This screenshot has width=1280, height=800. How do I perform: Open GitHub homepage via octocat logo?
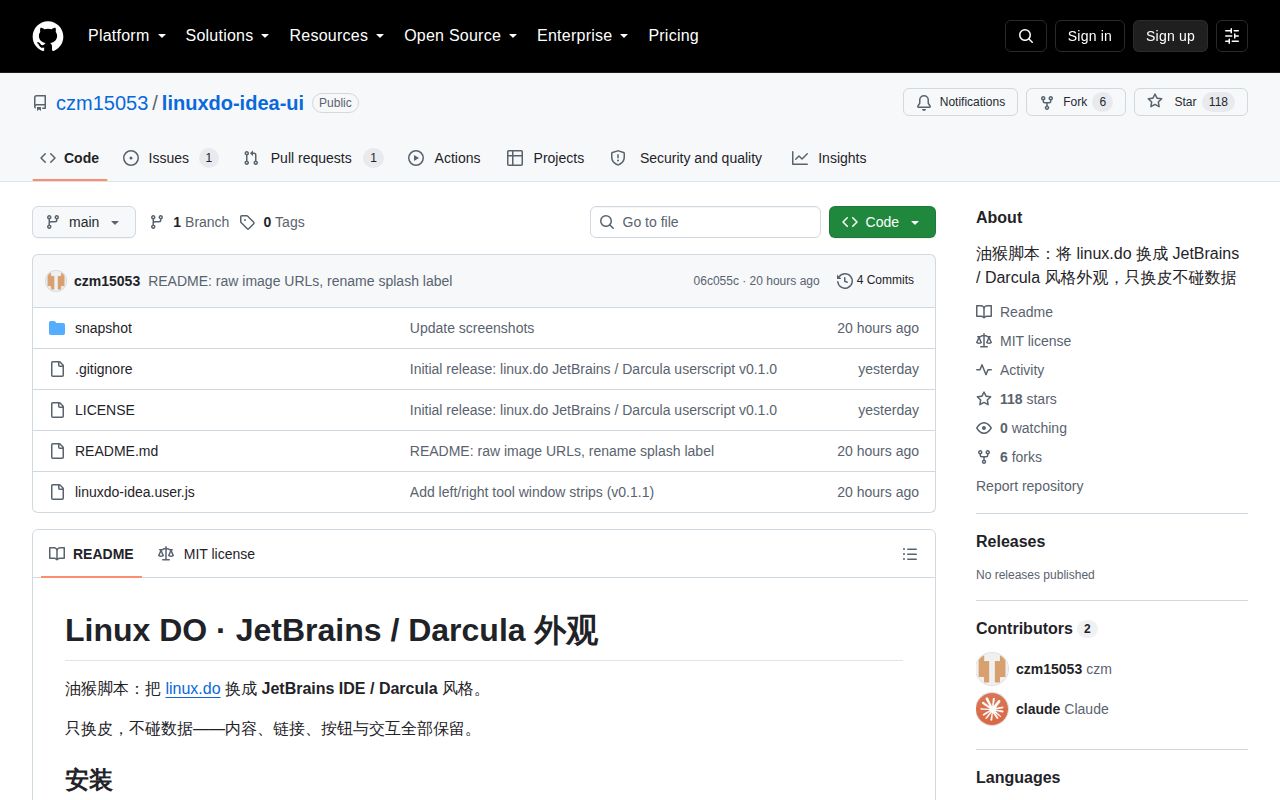[x=48, y=36]
